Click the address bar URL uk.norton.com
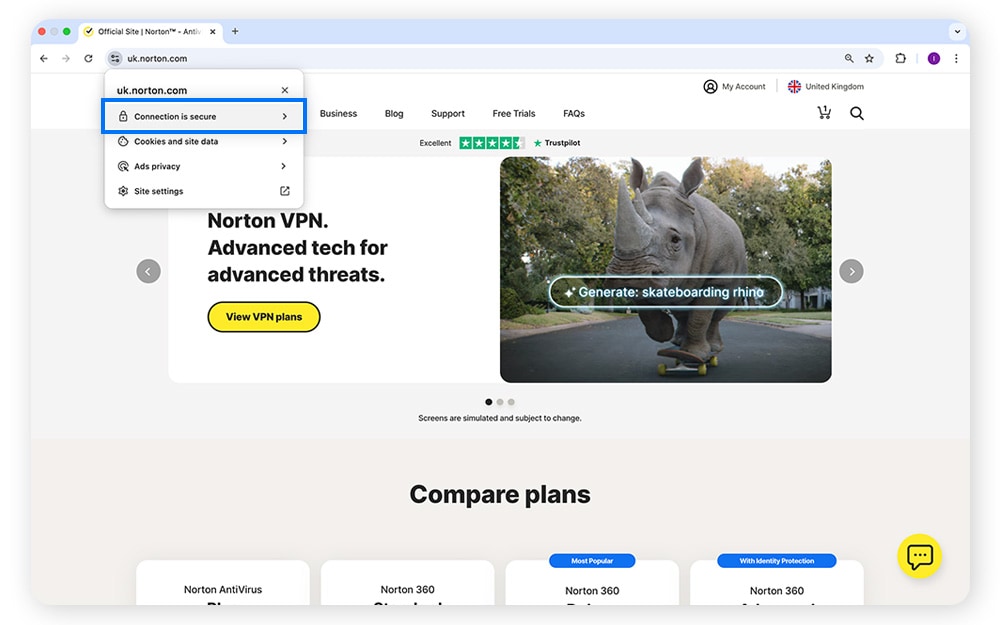The width and height of the screenshot is (1000, 625). 157,58
